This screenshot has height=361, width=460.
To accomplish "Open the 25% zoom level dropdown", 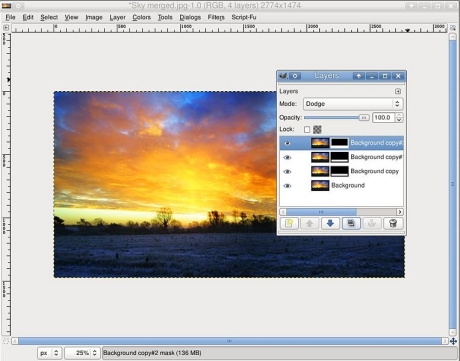I will click(82, 353).
